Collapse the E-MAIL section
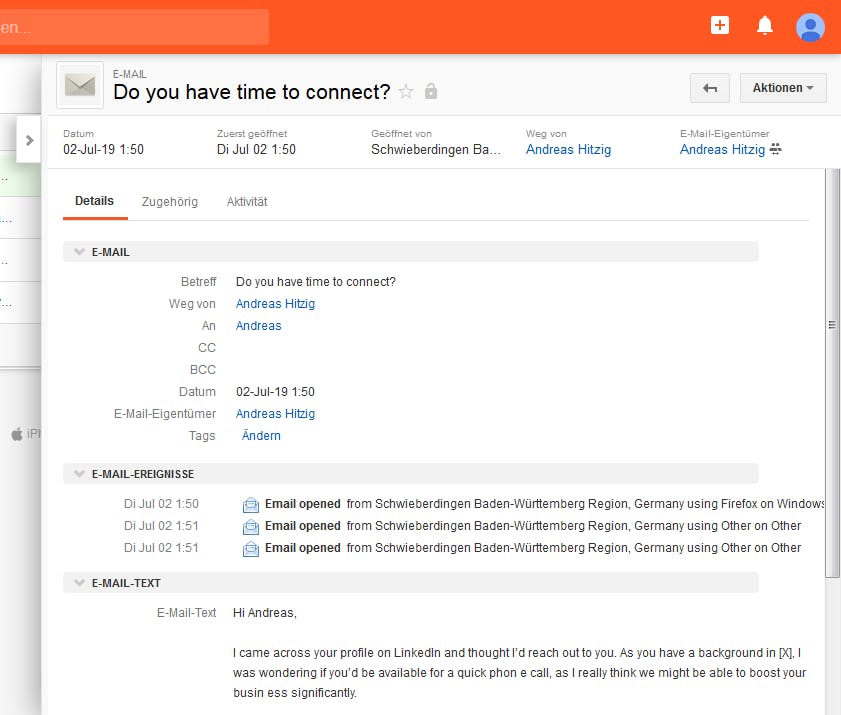Image resolution: width=841 pixels, height=715 pixels. tap(79, 252)
